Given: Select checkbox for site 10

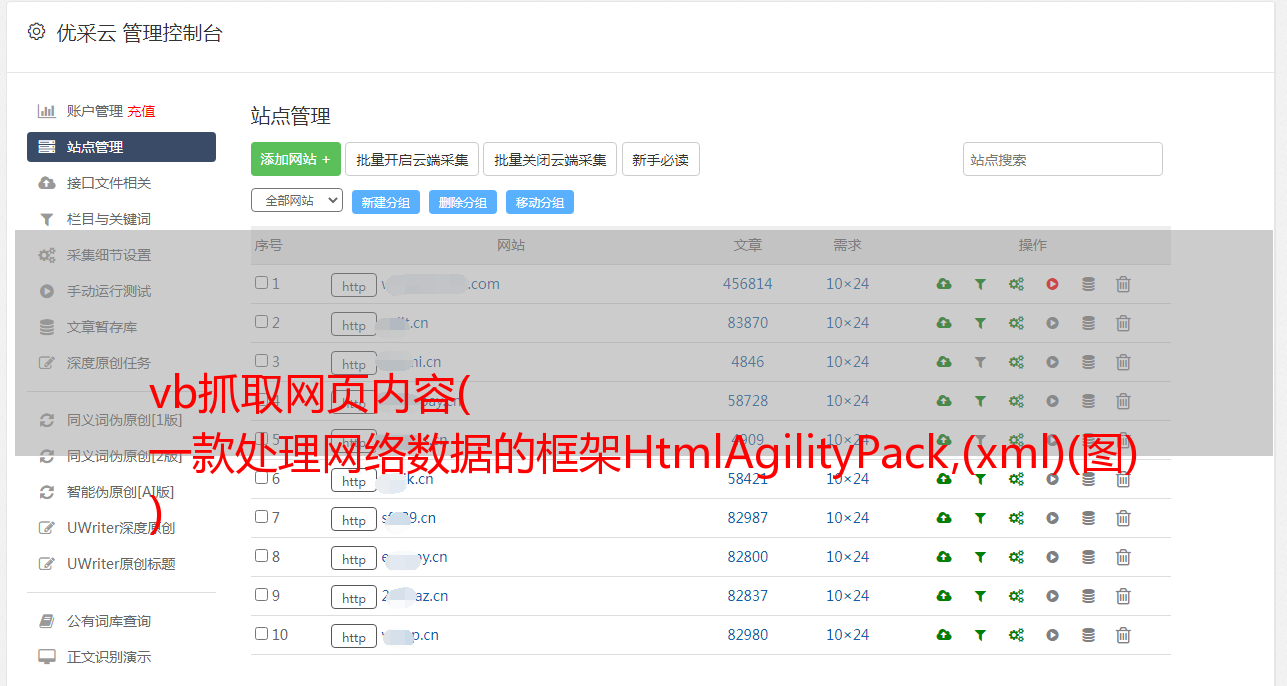Looking at the screenshot, I should pos(261,634).
